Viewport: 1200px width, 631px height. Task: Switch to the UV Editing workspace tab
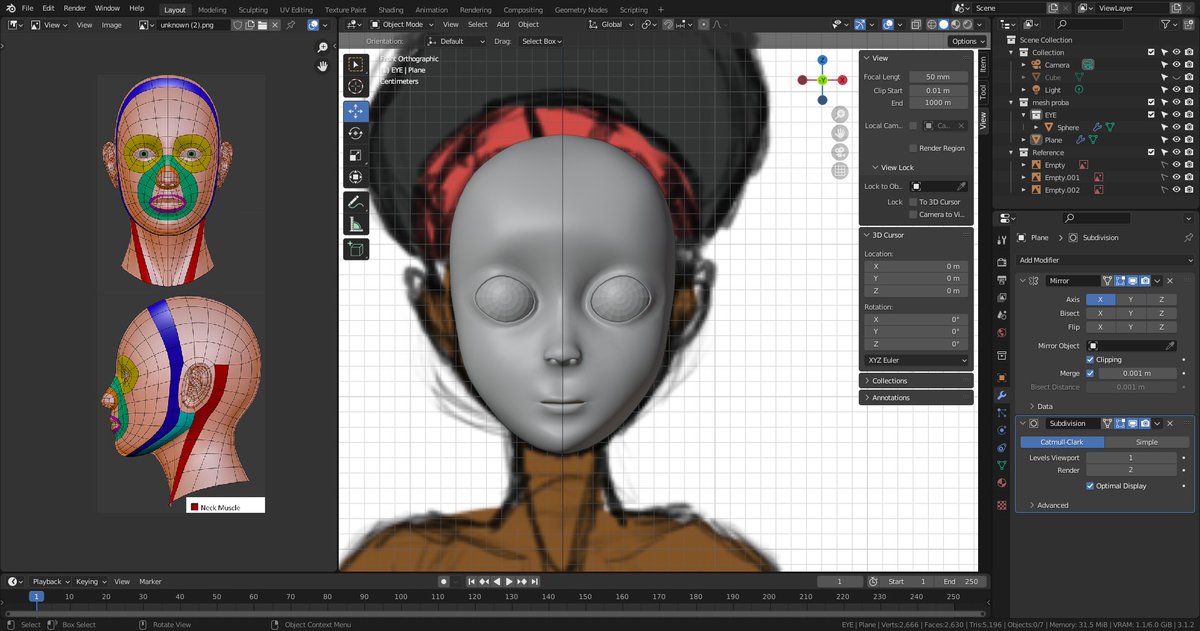[296, 9]
